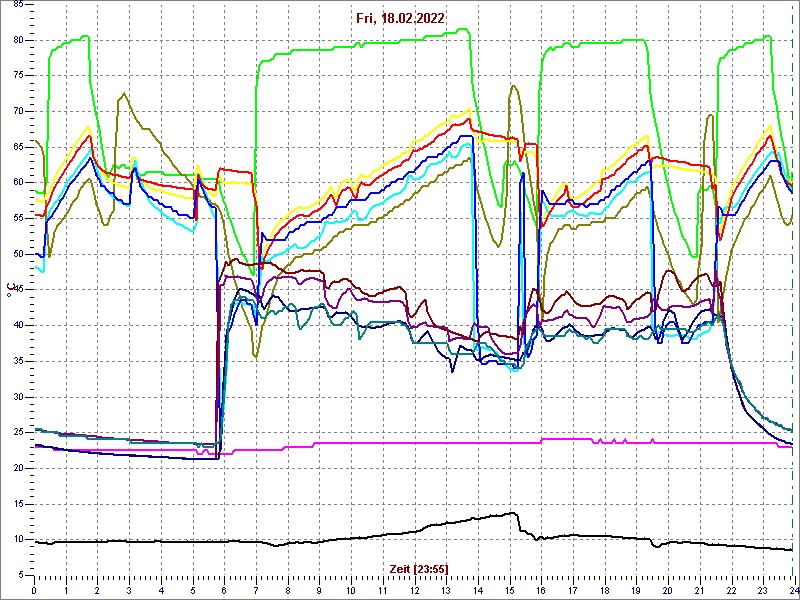
Task: Click hour 12 on the time axis
Action: [x=415, y=590]
